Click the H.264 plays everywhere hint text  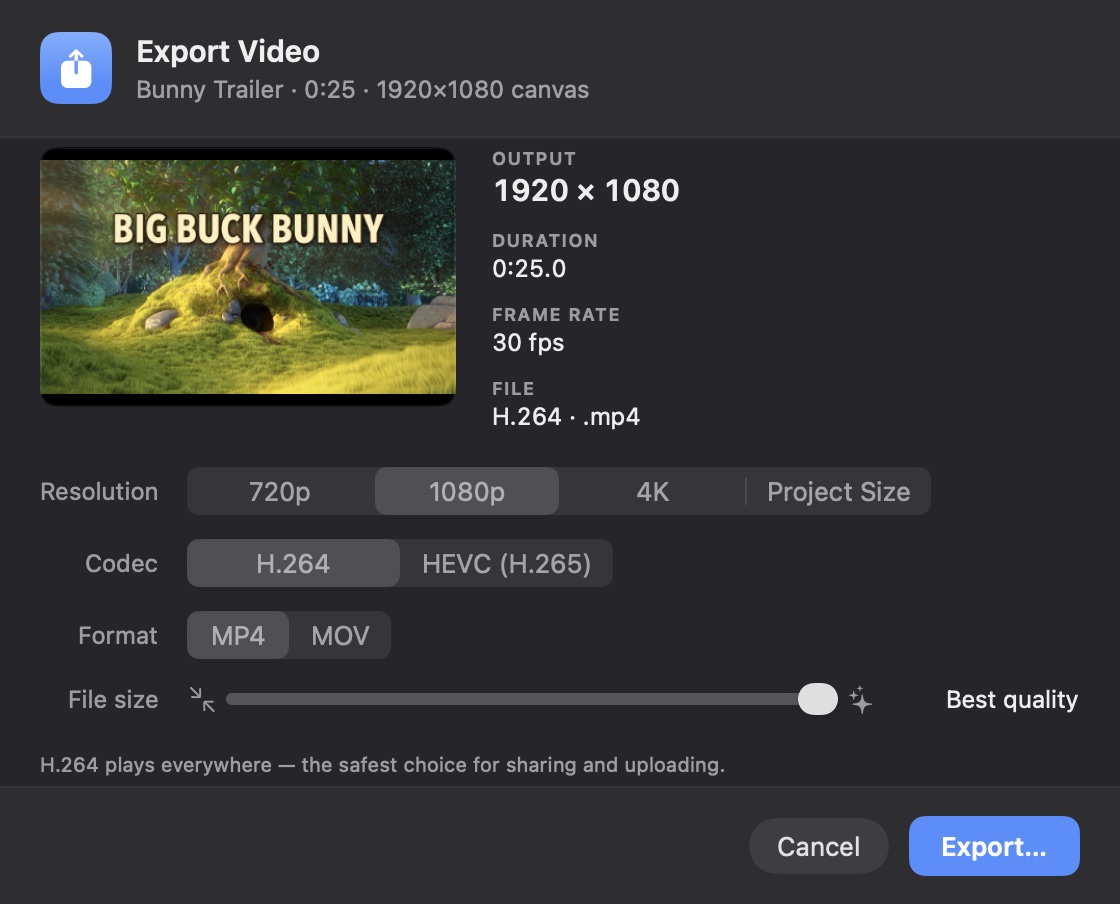(x=382, y=765)
